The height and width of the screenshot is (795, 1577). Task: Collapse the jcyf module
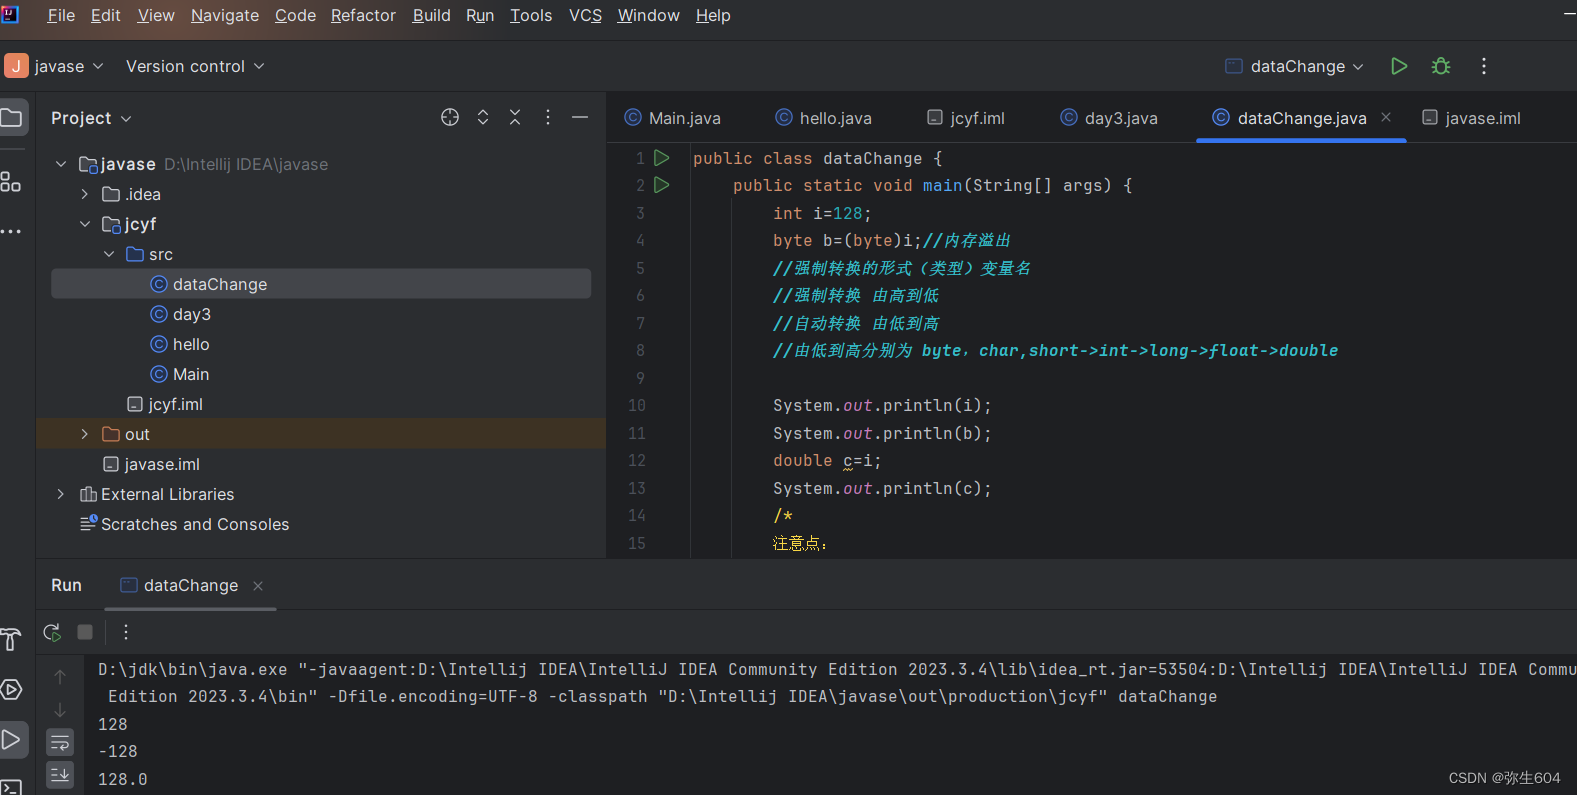click(x=85, y=224)
